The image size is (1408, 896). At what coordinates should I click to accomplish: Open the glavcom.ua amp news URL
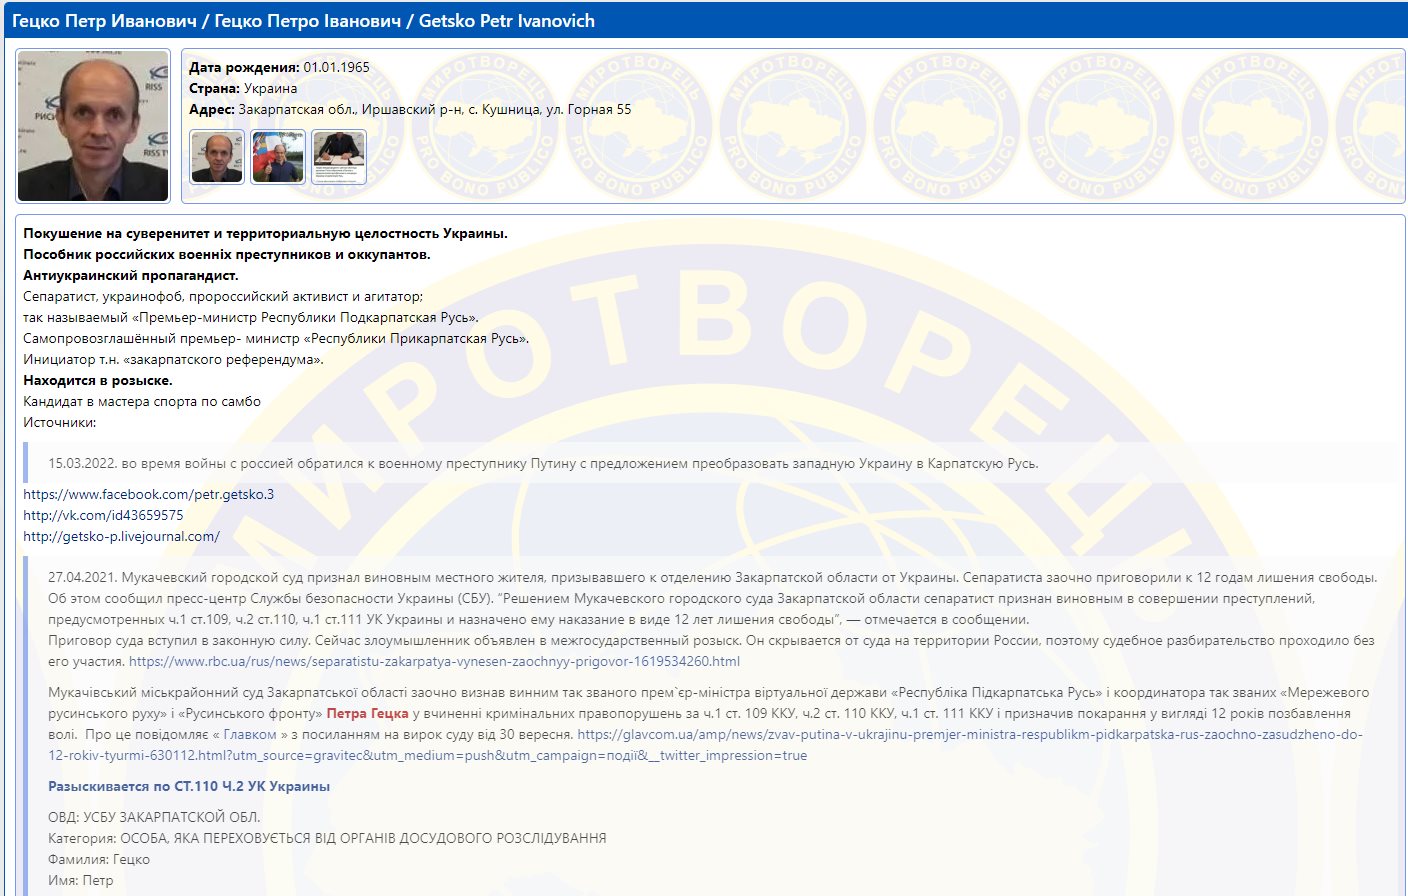pos(968,734)
